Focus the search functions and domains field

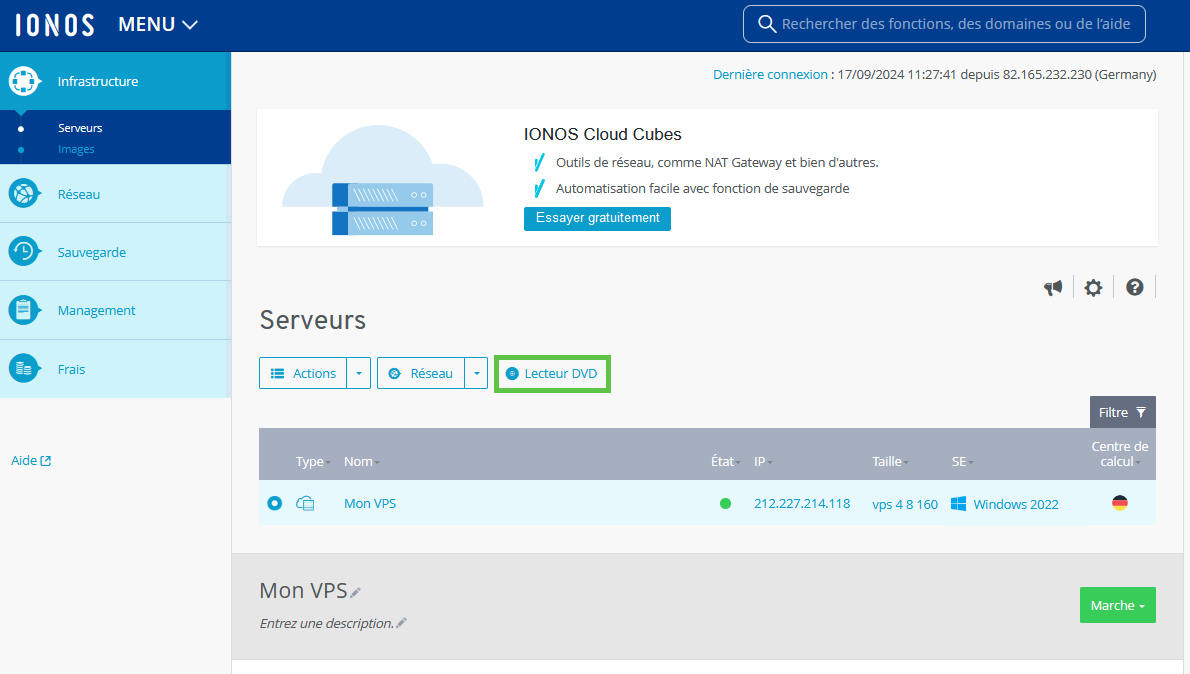944,24
